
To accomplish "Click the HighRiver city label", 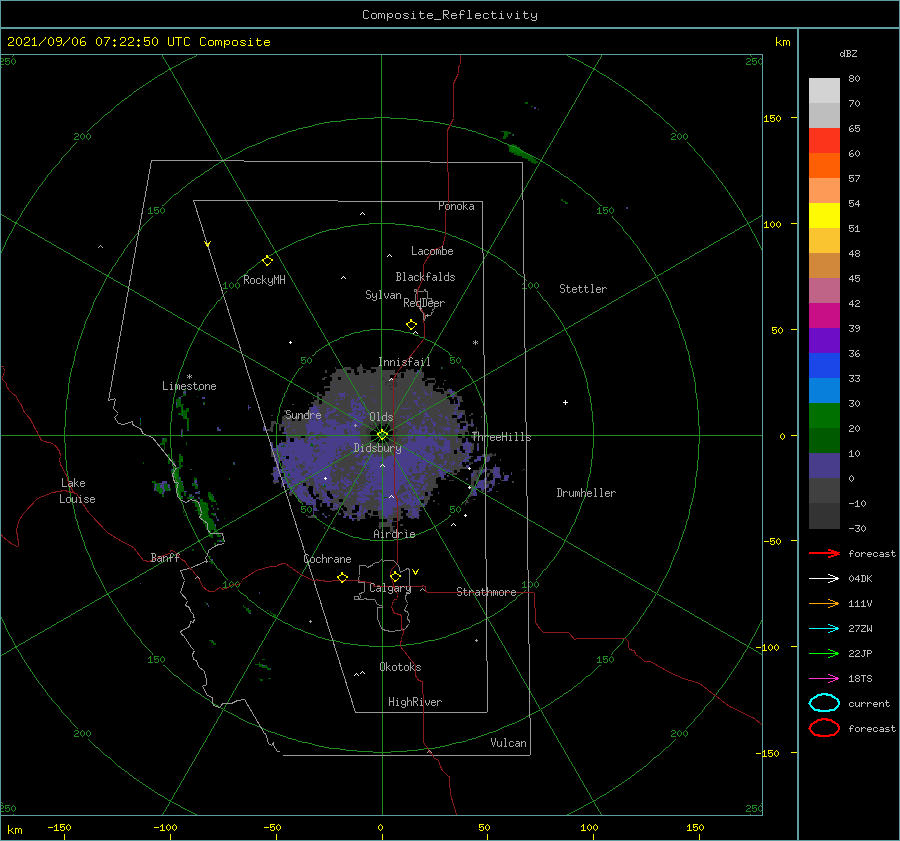I will click(415, 702).
